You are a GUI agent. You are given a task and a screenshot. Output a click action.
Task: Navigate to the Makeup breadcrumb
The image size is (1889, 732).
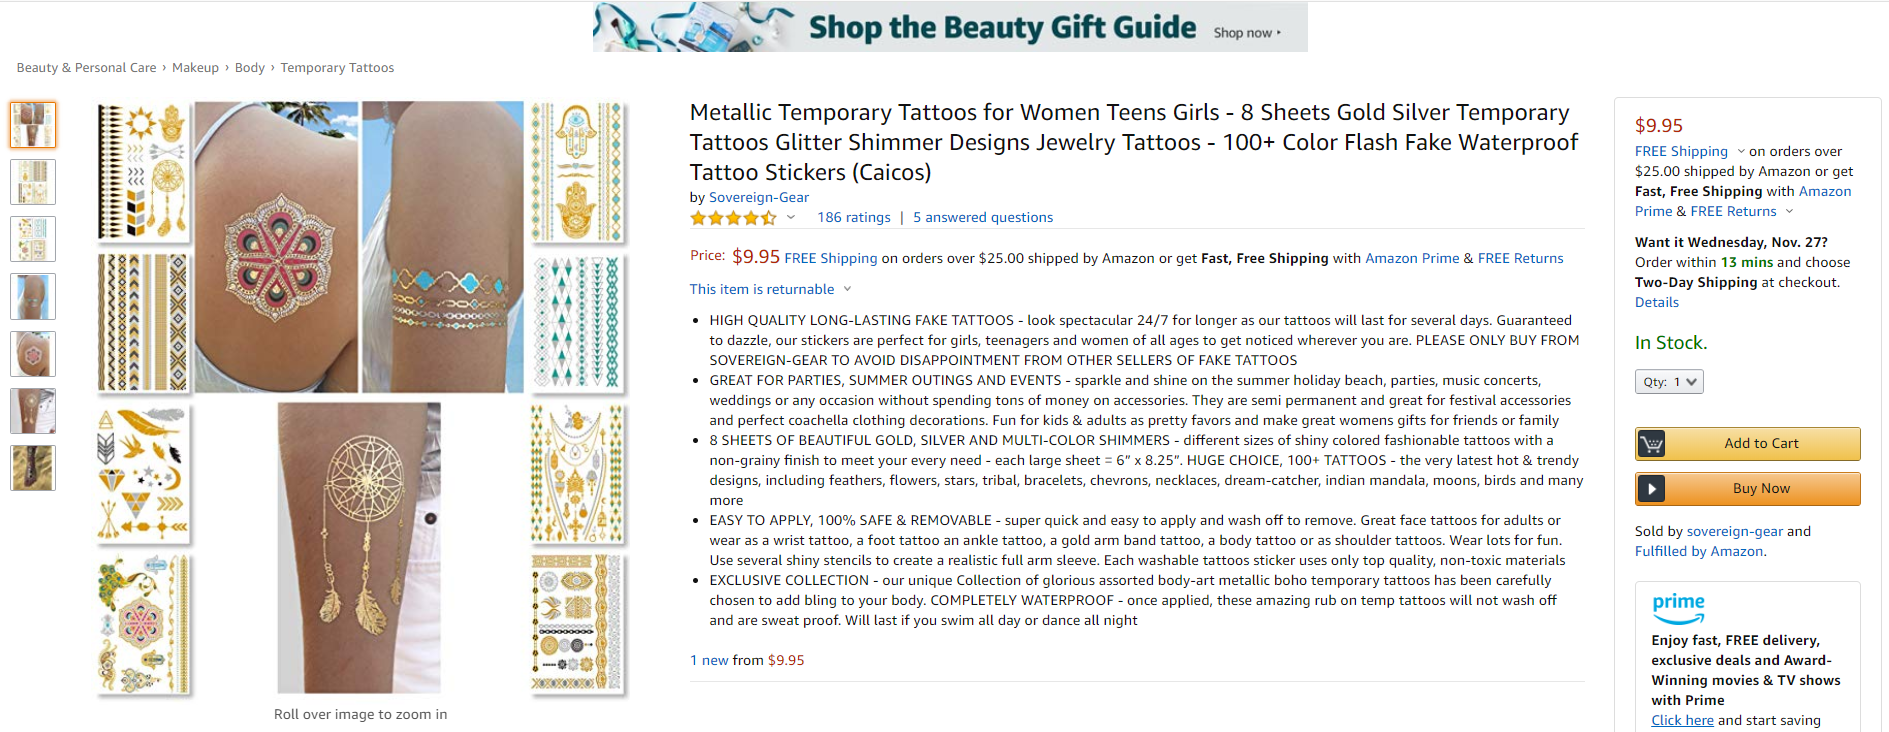click(x=195, y=68)
